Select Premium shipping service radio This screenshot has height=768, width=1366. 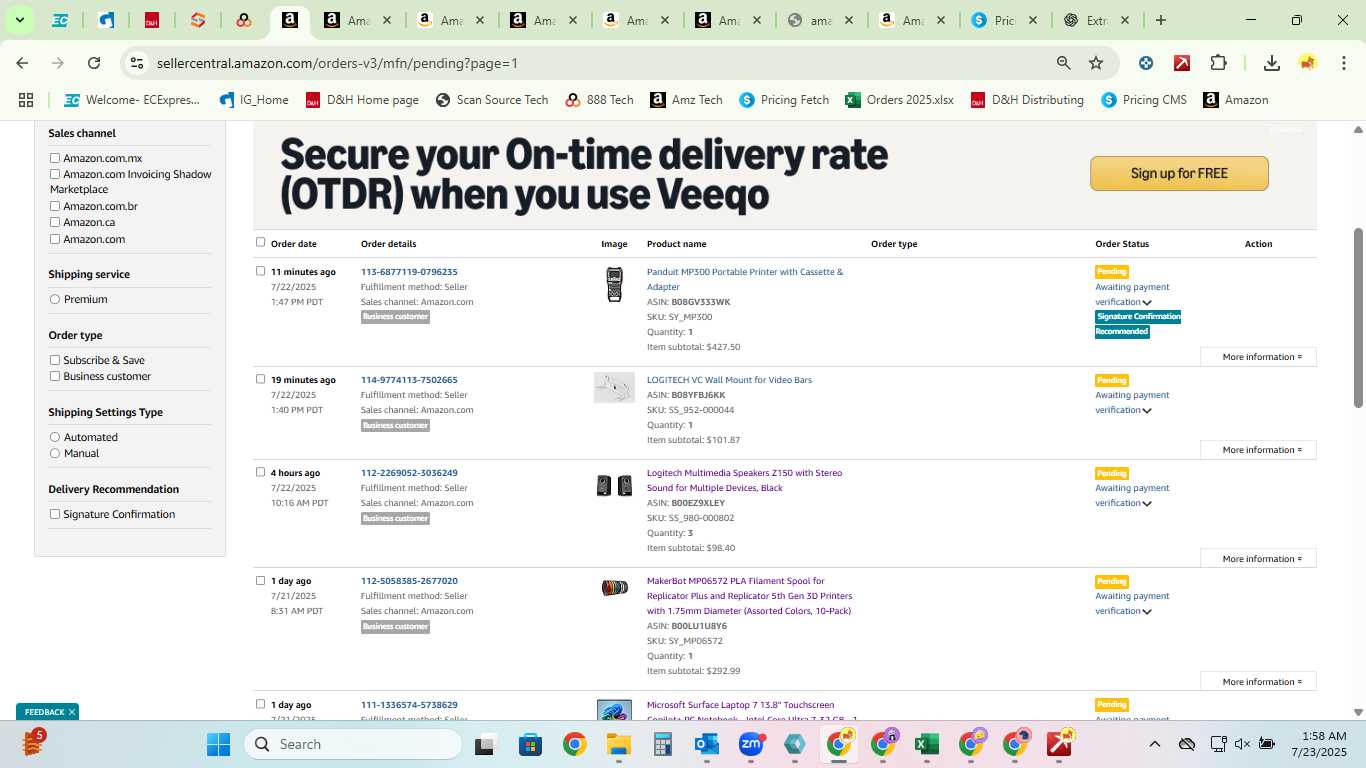tap(55, 299)
